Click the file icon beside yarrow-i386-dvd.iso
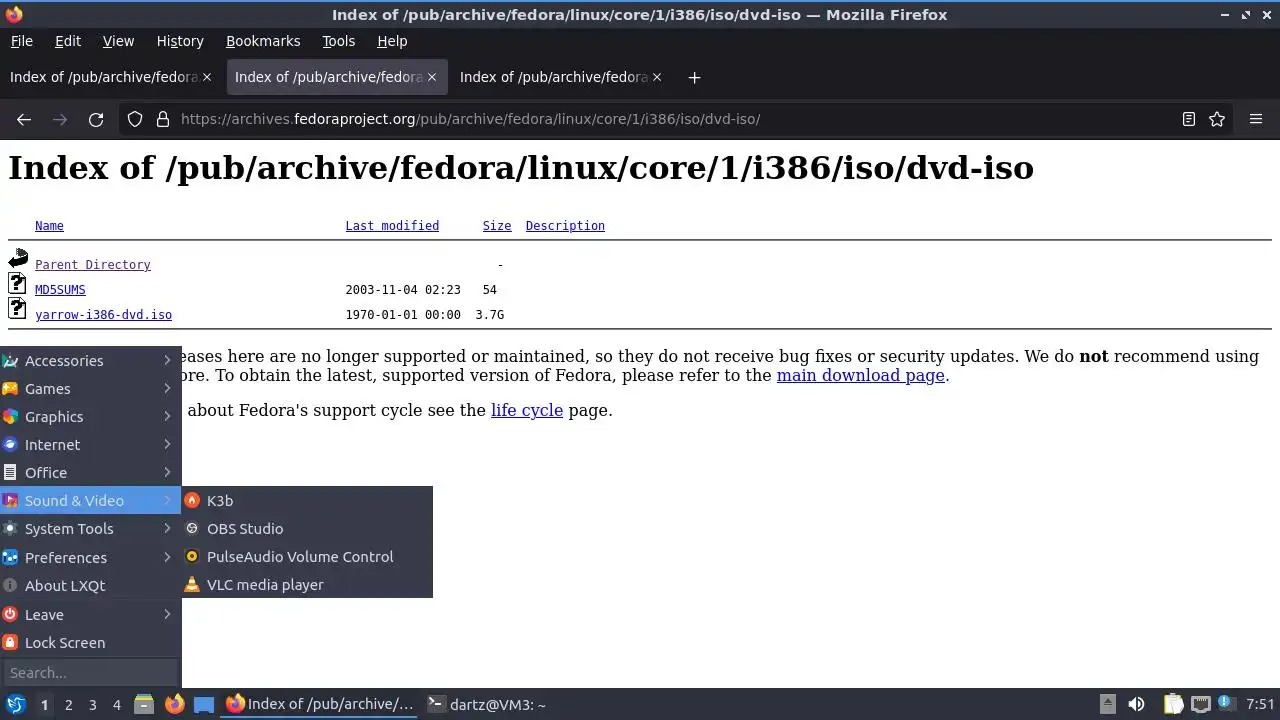This screenshot has height=720, width=1280. [18, 309]
